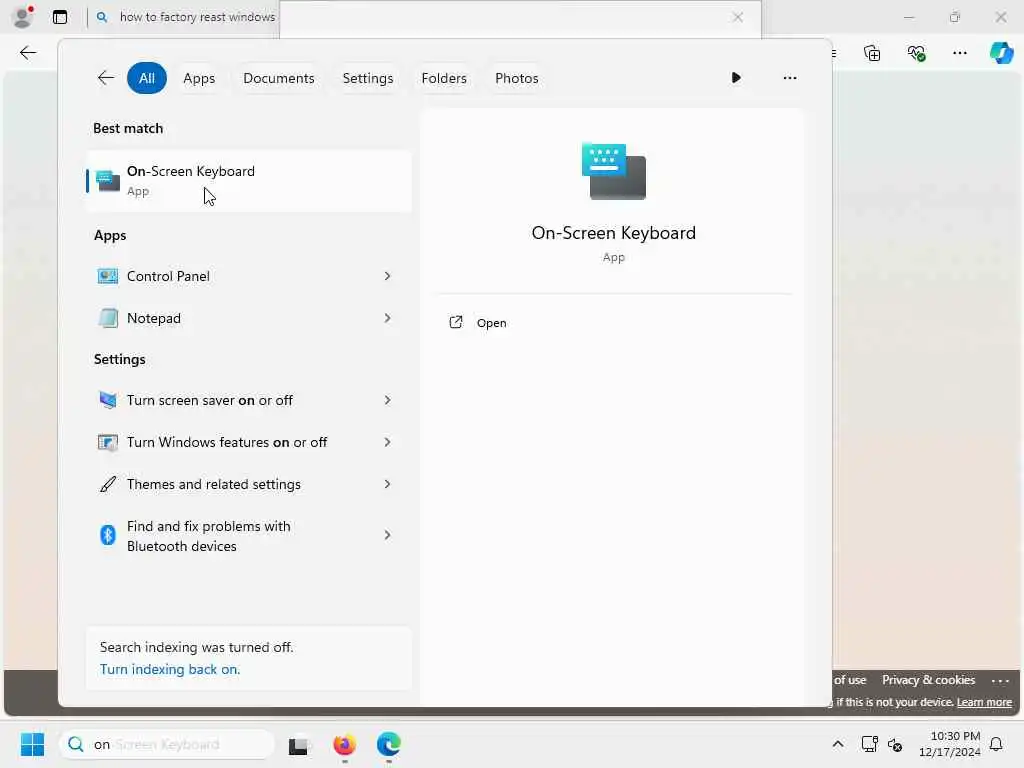
Task: Open Edge Browser essentials heart icon
Action: (x=916, y=53)
